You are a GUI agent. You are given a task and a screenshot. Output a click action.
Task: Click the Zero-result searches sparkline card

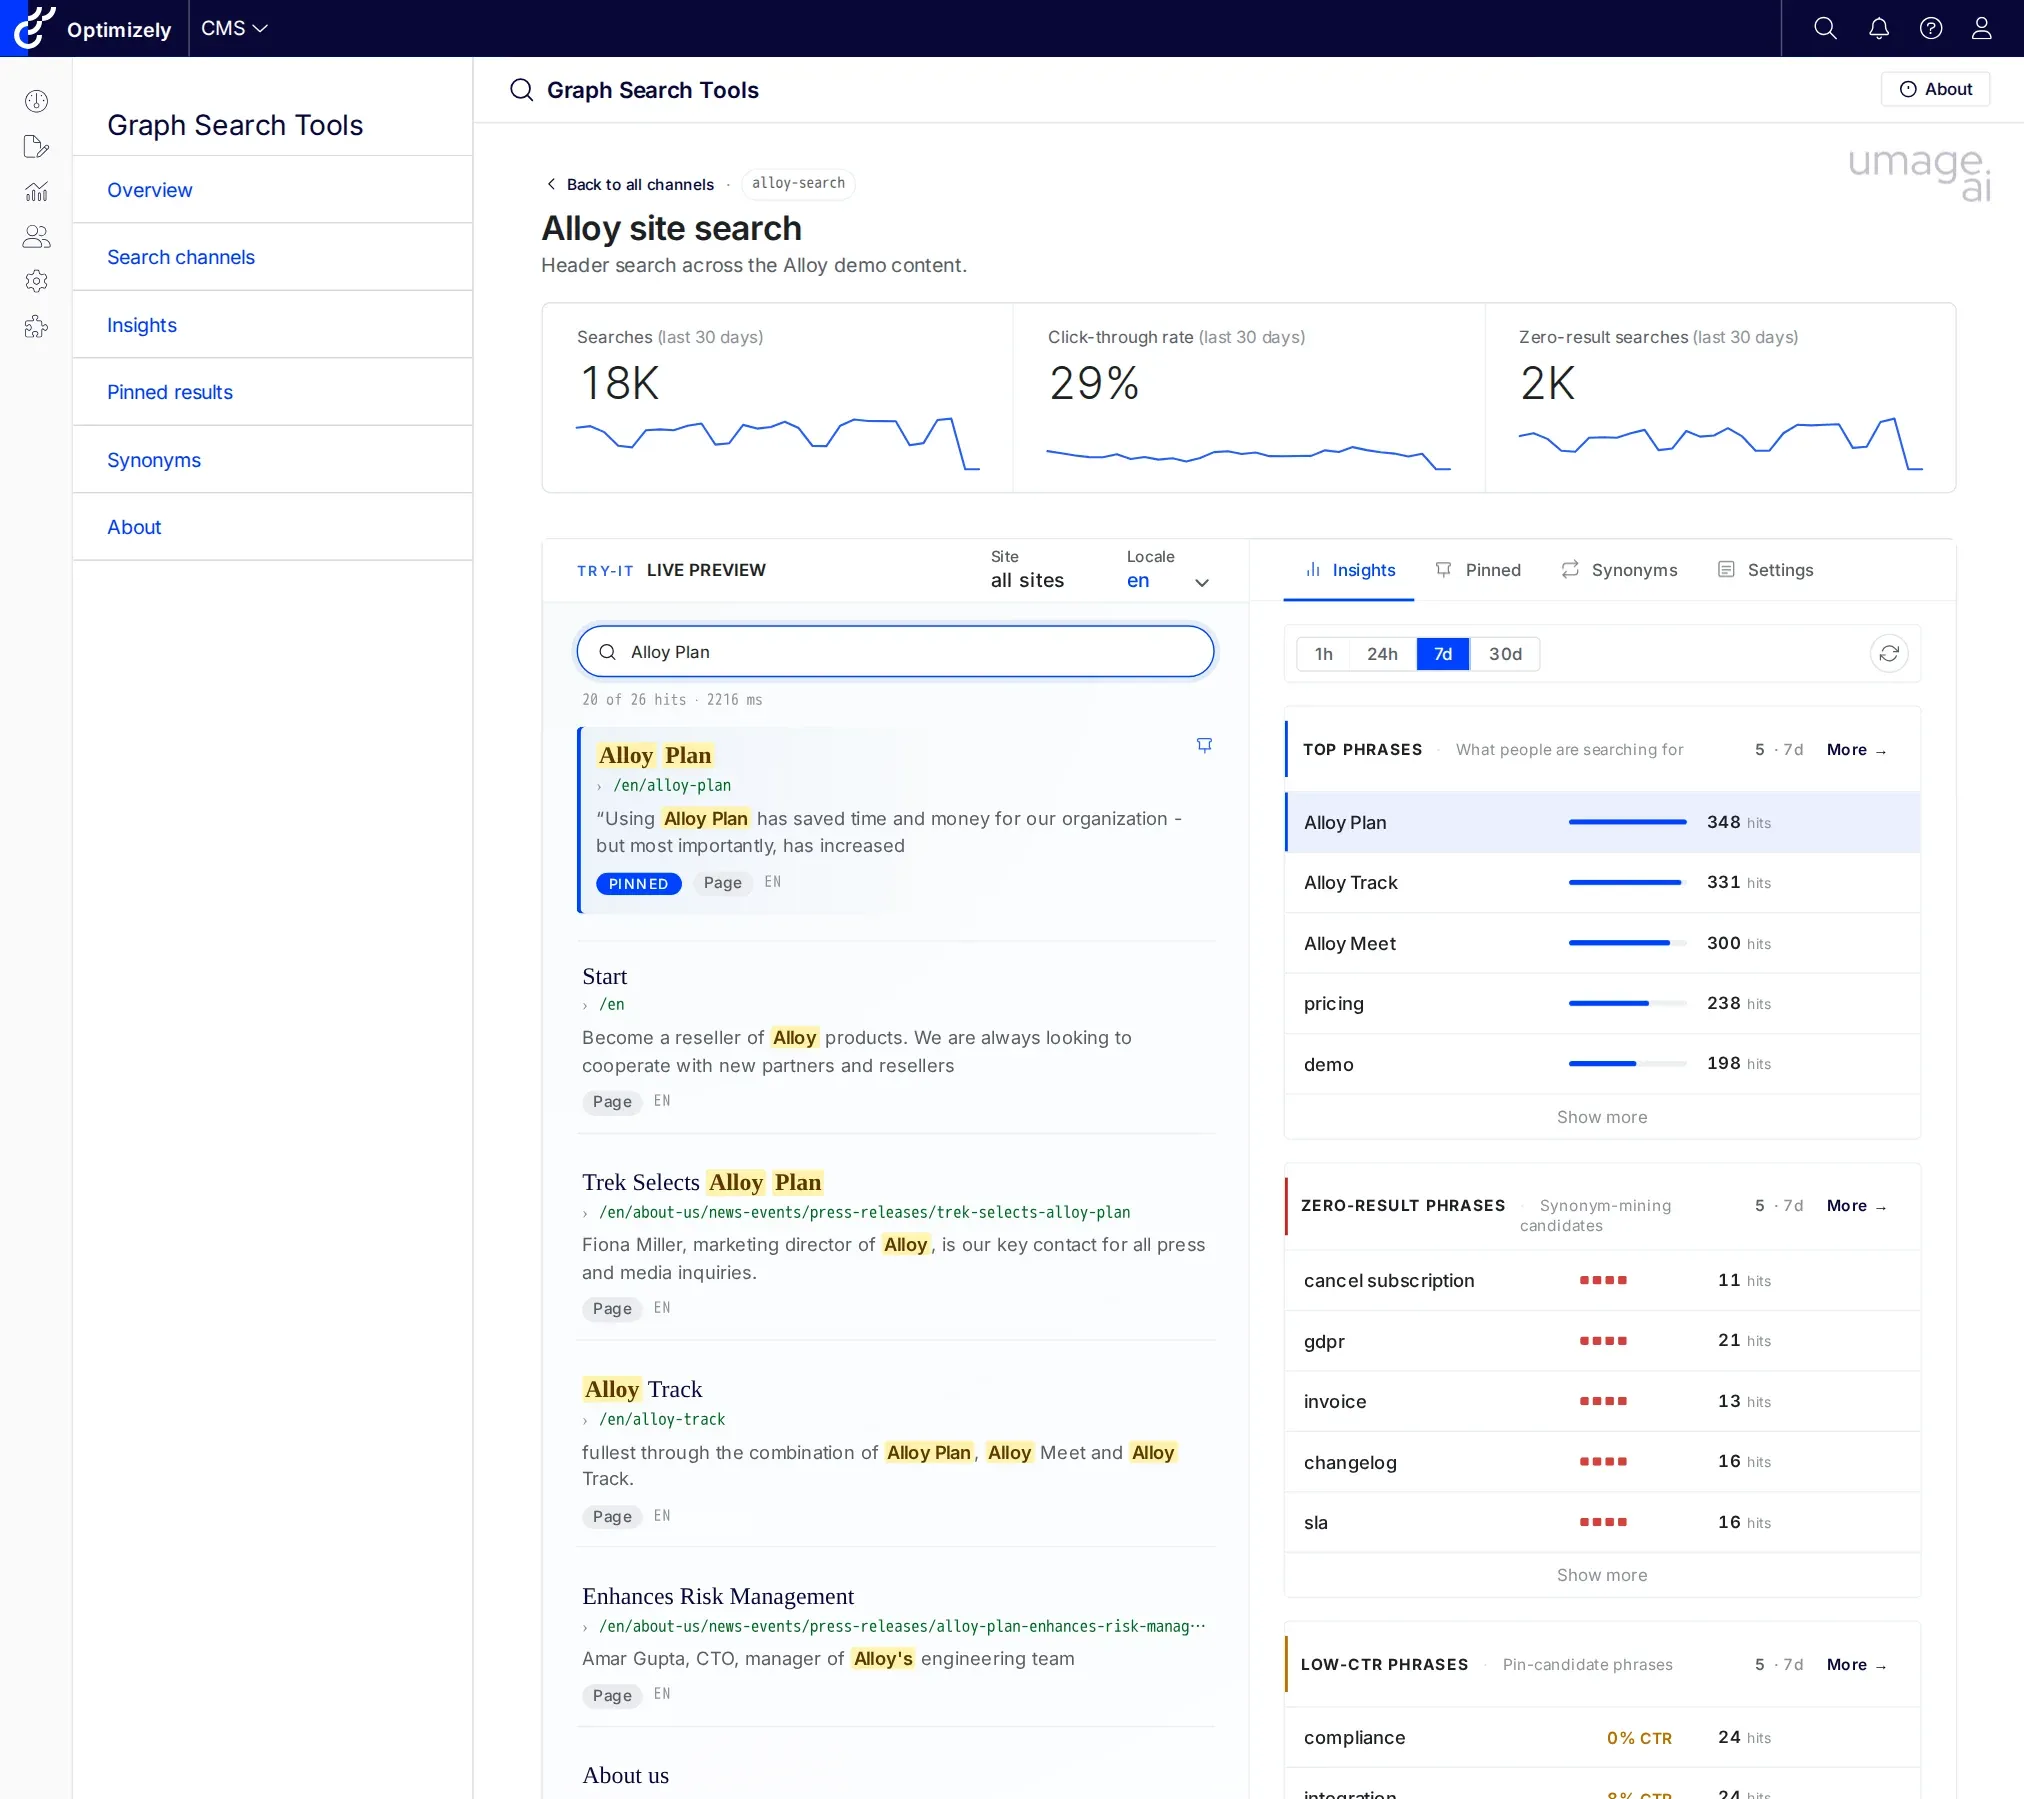(1720, 398)
